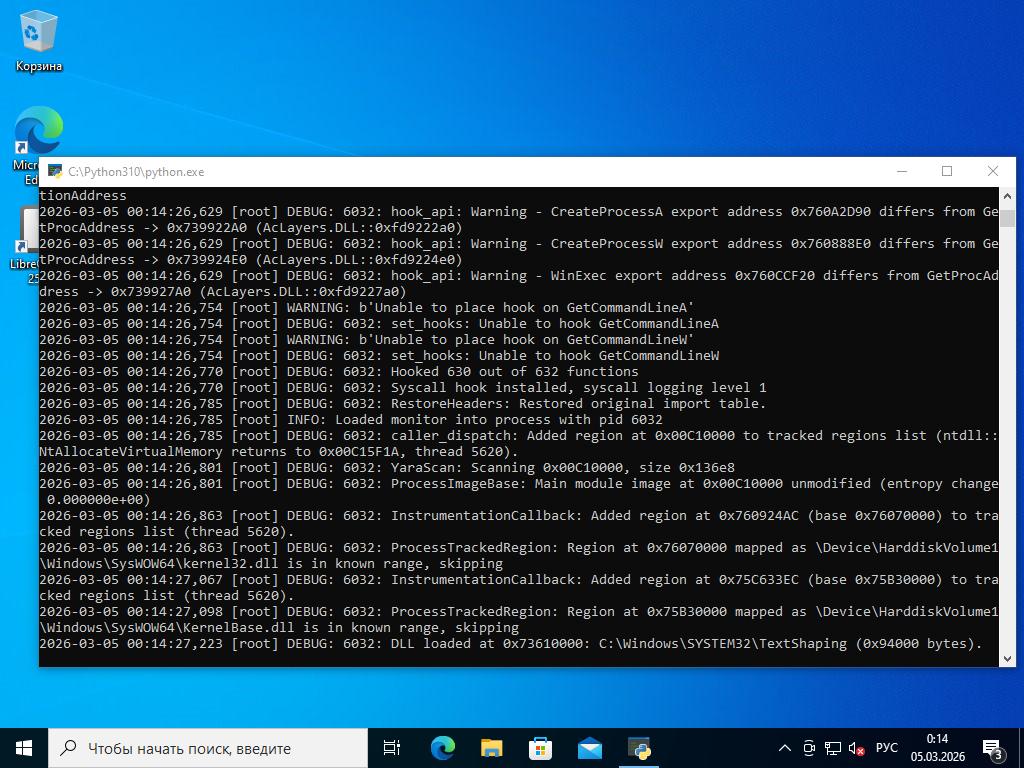
Task: Open Task View from the taskbar
Action: pos(392,748)
